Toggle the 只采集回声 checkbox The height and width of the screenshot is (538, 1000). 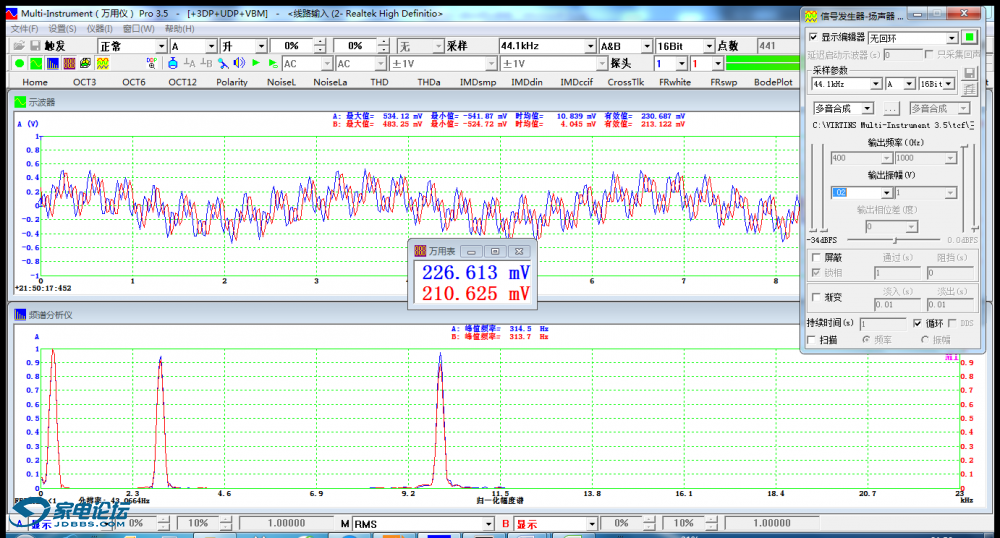click(x=929, y=55)
